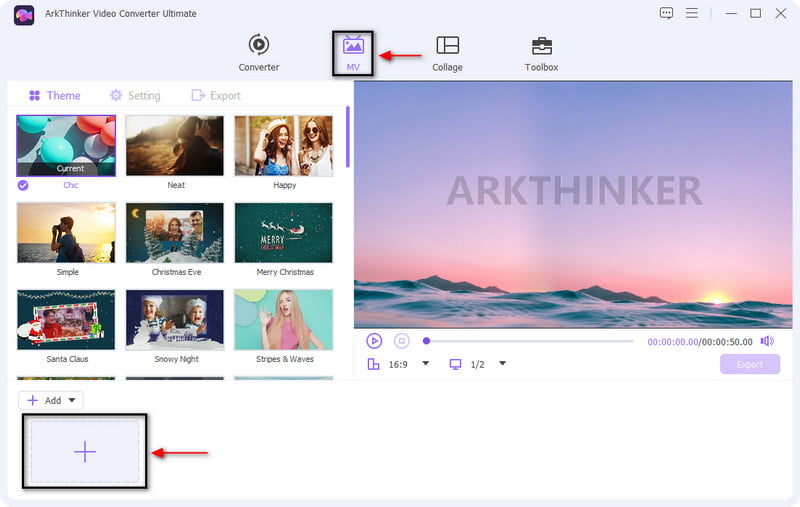The height and width of the screenshot is (507, 800).
Task: Click the plus area to add media
Action: click(x=85, y=451)
